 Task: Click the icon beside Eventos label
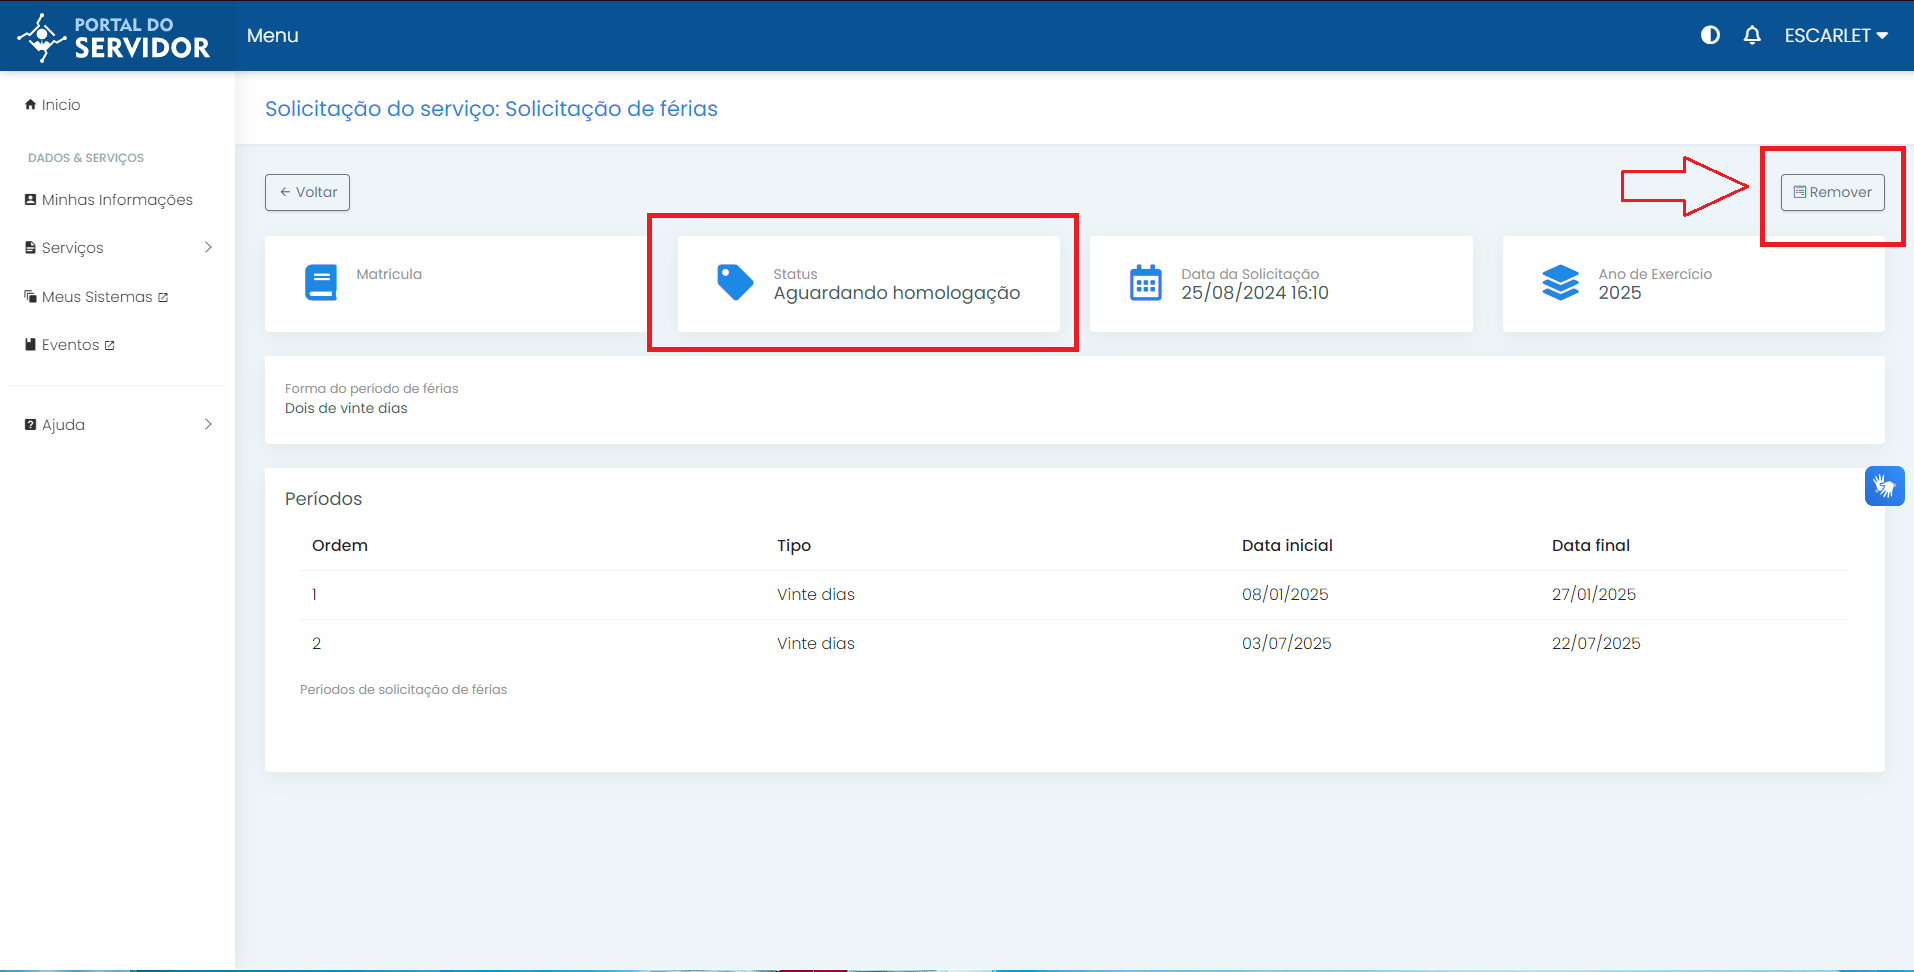click(30, 344)
